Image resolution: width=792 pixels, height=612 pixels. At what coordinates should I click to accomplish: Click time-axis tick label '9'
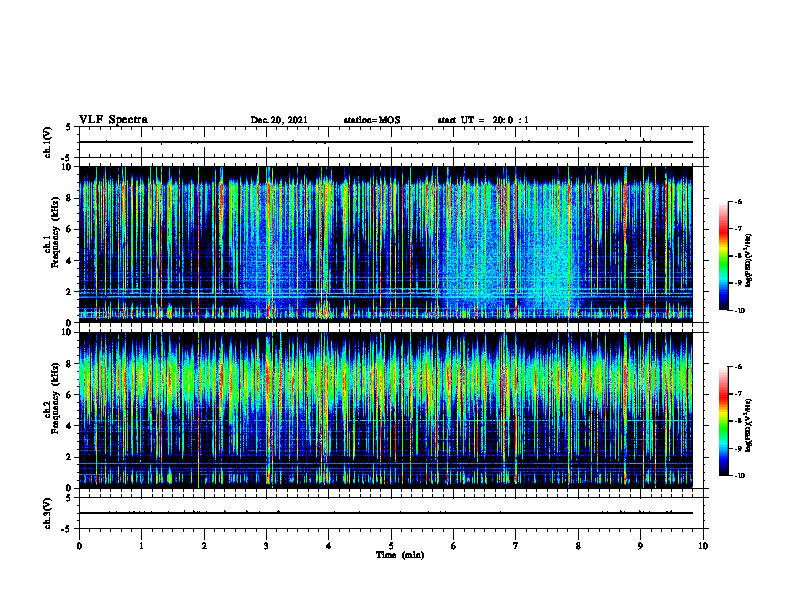pos(640,546)
